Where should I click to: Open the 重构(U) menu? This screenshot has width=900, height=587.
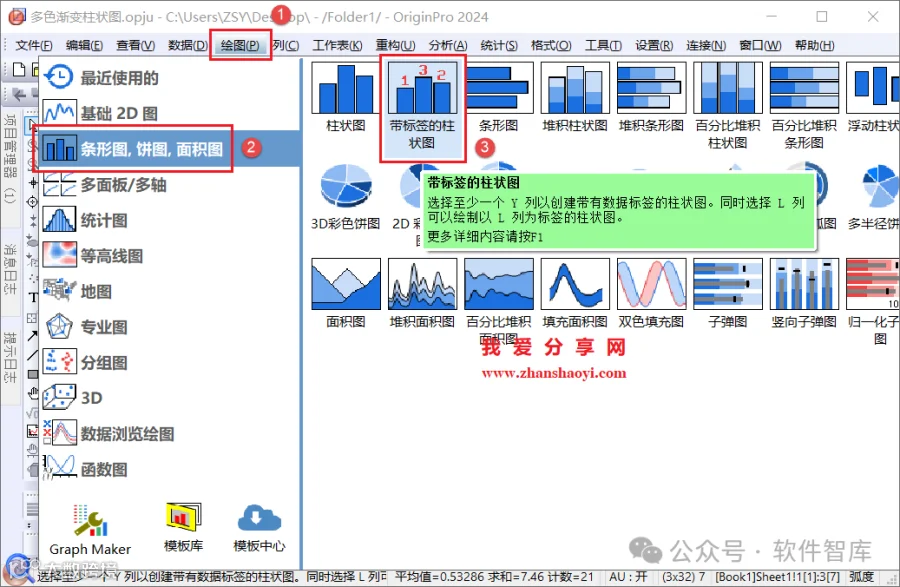pos(395,45)
